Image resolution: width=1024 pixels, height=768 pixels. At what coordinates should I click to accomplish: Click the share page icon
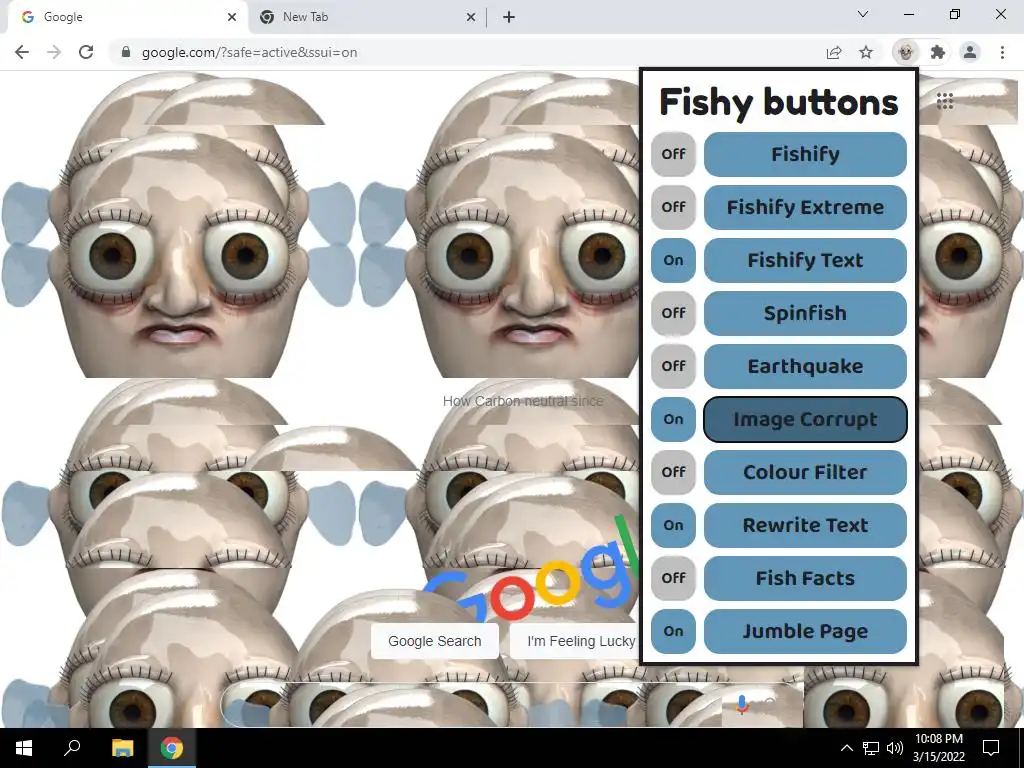[834, 52]
